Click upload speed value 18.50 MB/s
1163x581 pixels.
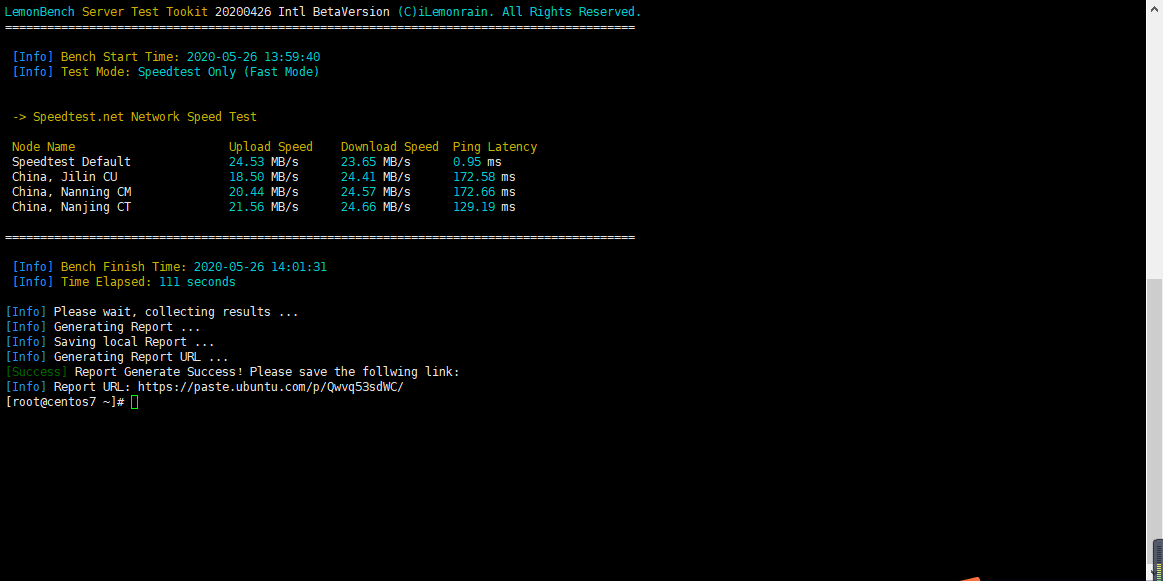coord(263,177)
